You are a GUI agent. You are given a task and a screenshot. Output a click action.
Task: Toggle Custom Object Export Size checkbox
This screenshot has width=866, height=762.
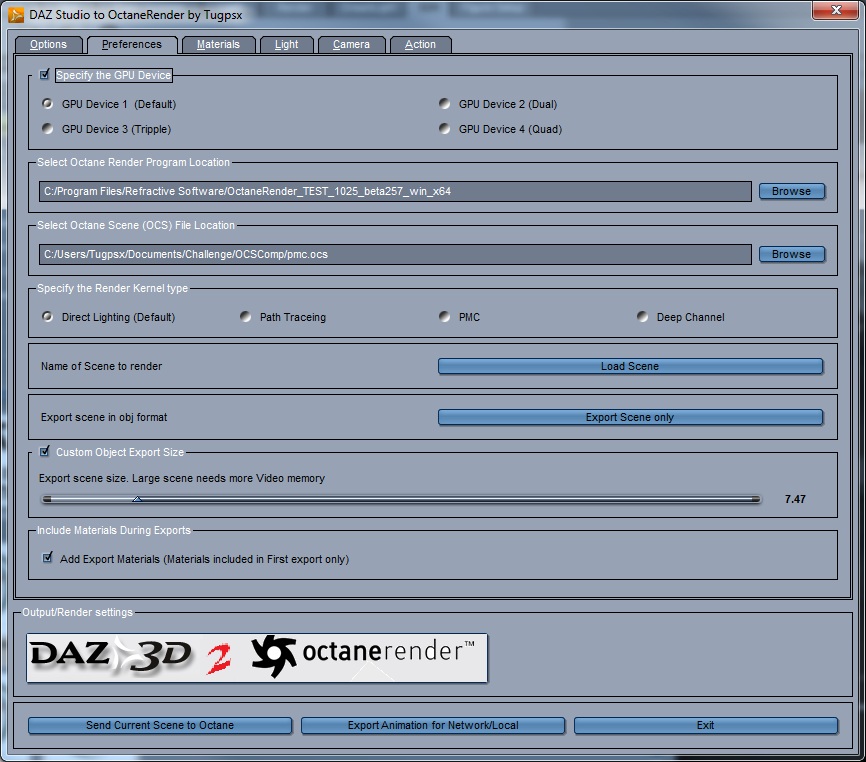[x=45, y=452]
